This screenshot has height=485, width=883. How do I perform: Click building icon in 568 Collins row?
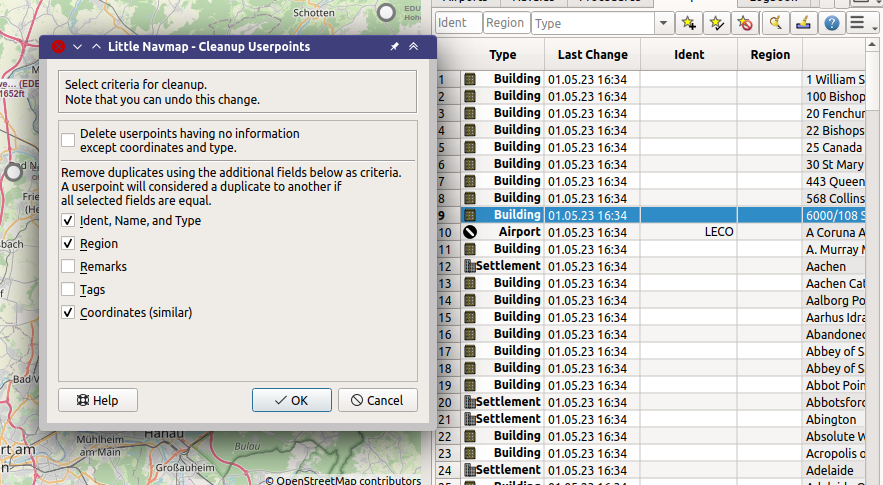[x=470, y=198]
